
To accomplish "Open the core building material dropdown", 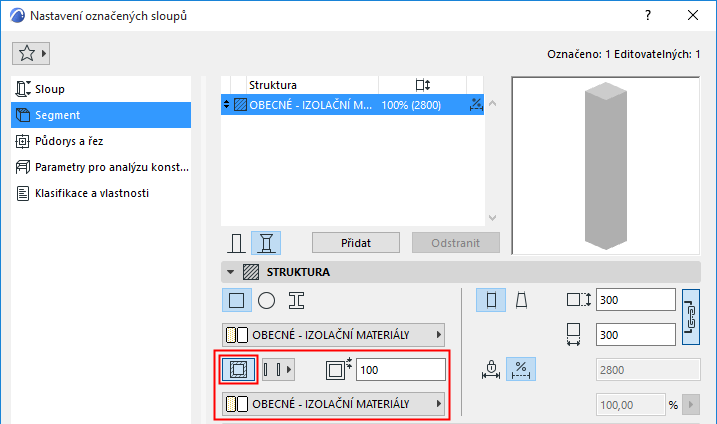I will 332,335.
